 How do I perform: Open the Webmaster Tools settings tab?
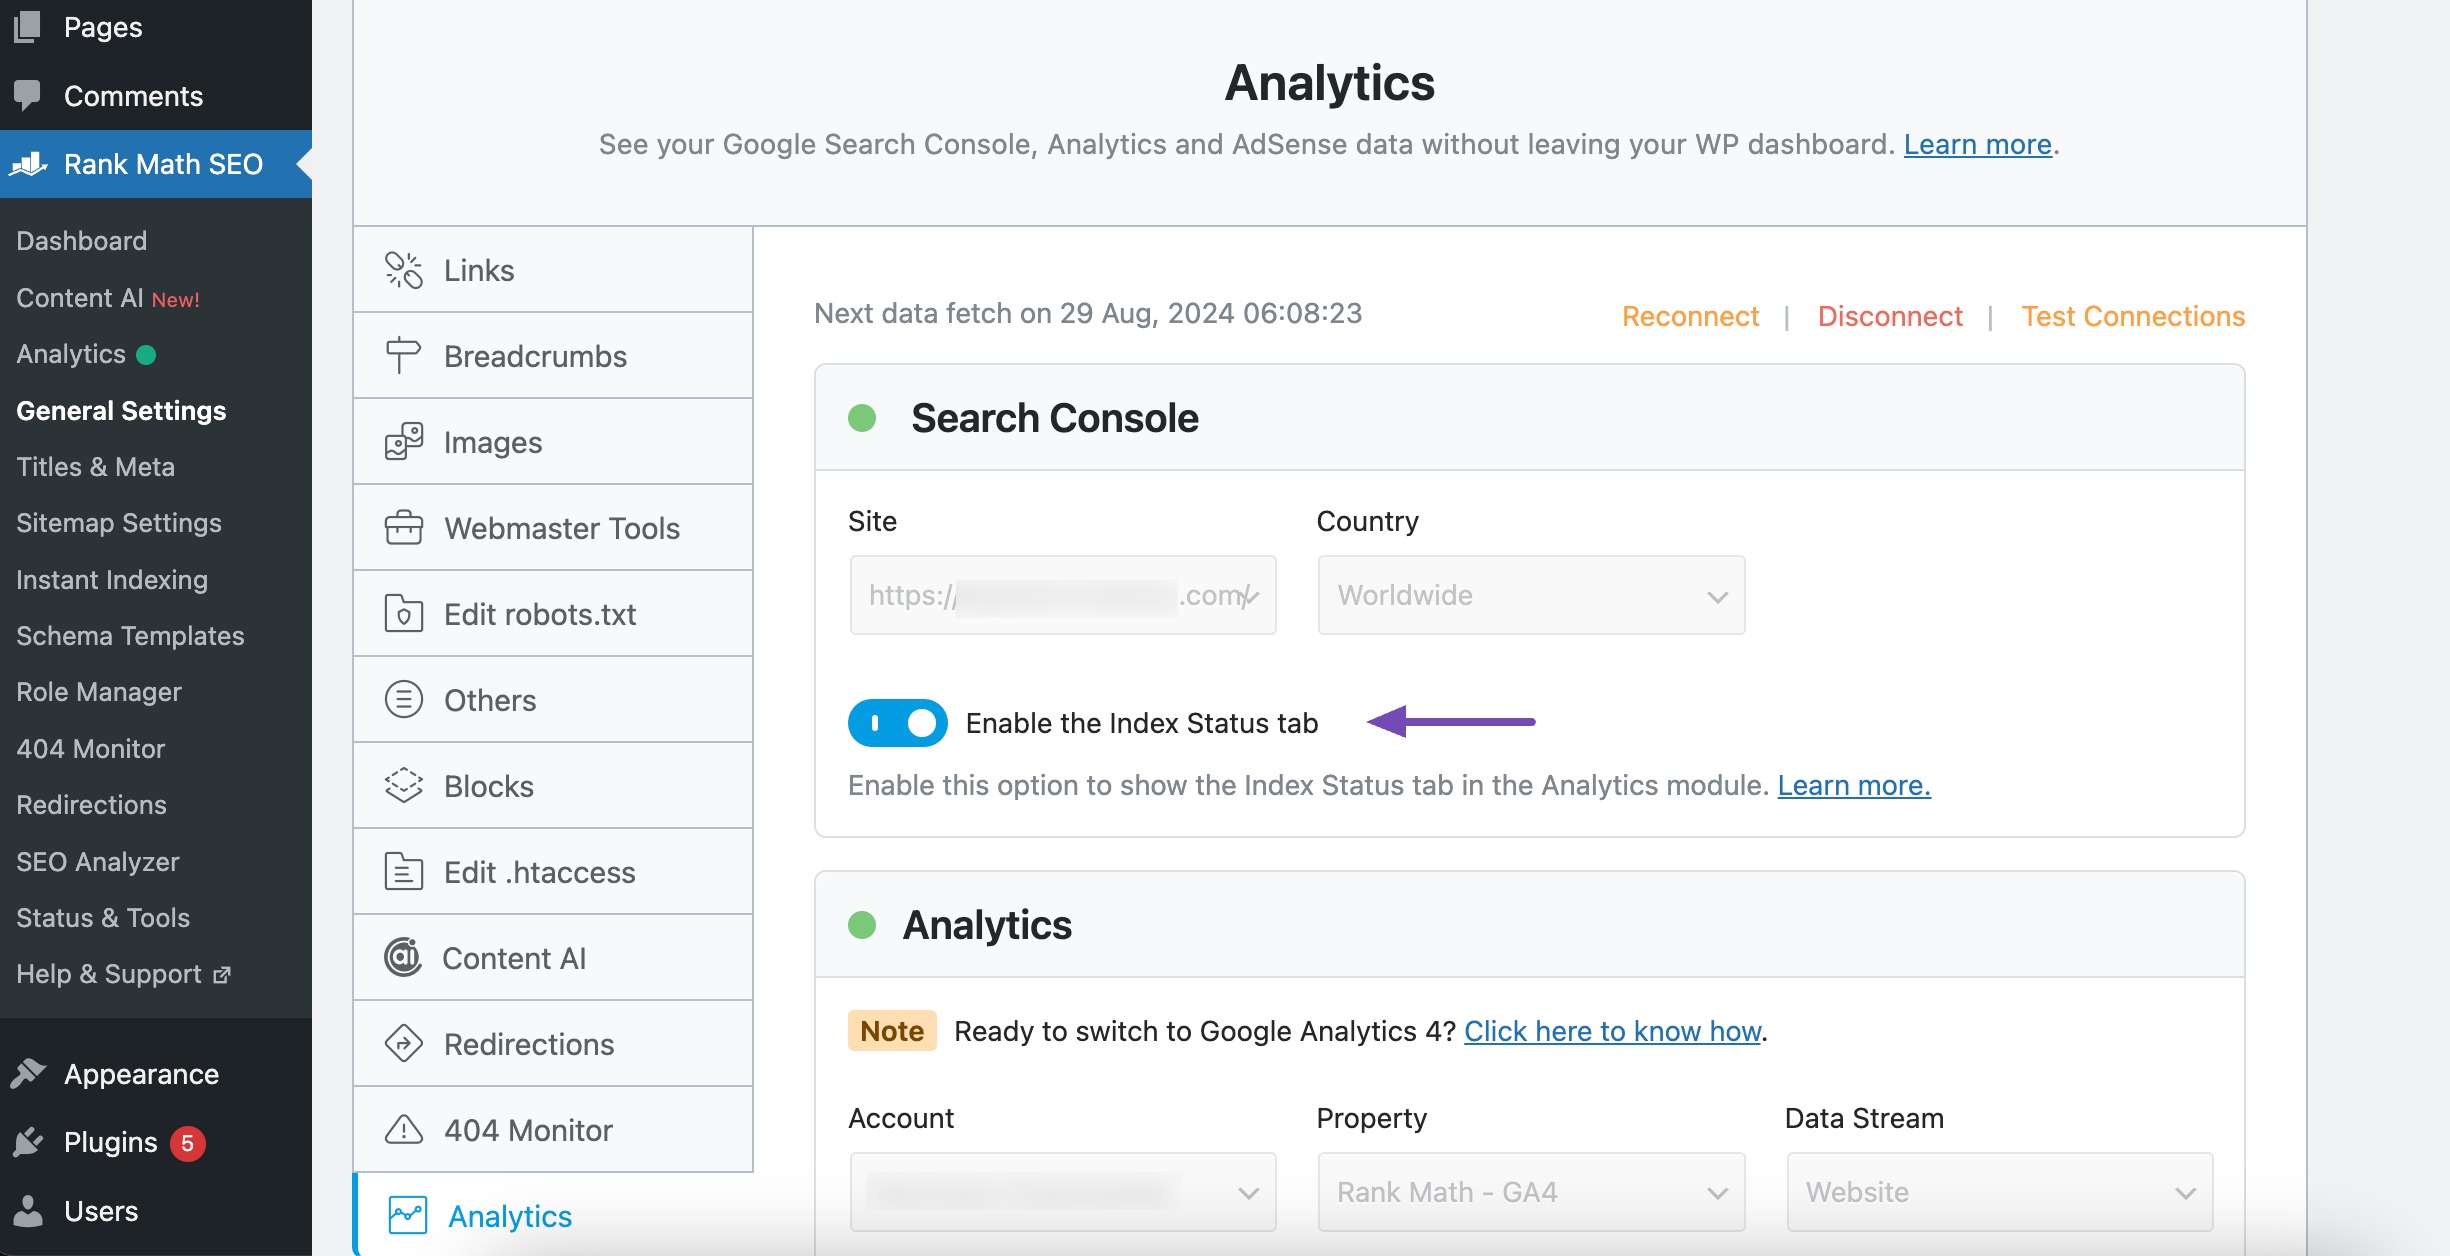click(x=553, y=528)
